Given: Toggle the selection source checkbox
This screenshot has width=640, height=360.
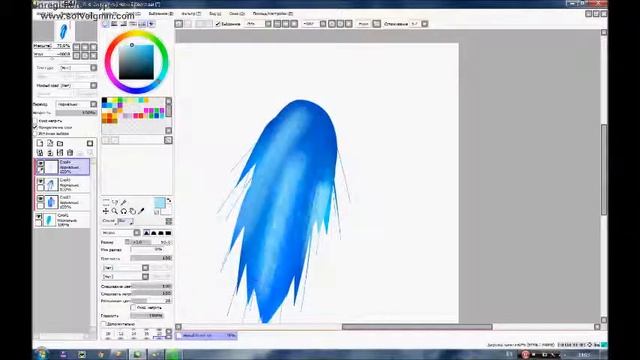Looking at the screenshot, I should coord(36,133).
